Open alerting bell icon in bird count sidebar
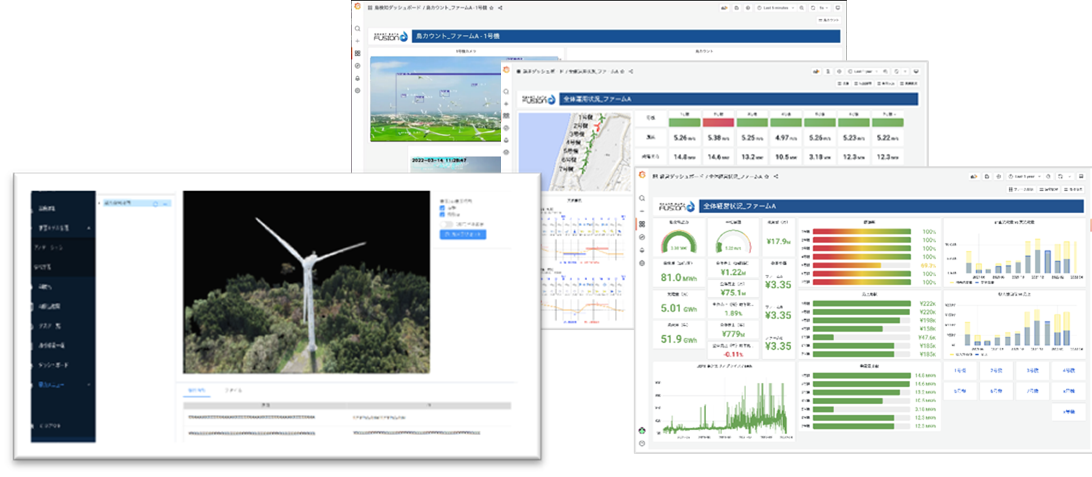 (x=357, y=78)
